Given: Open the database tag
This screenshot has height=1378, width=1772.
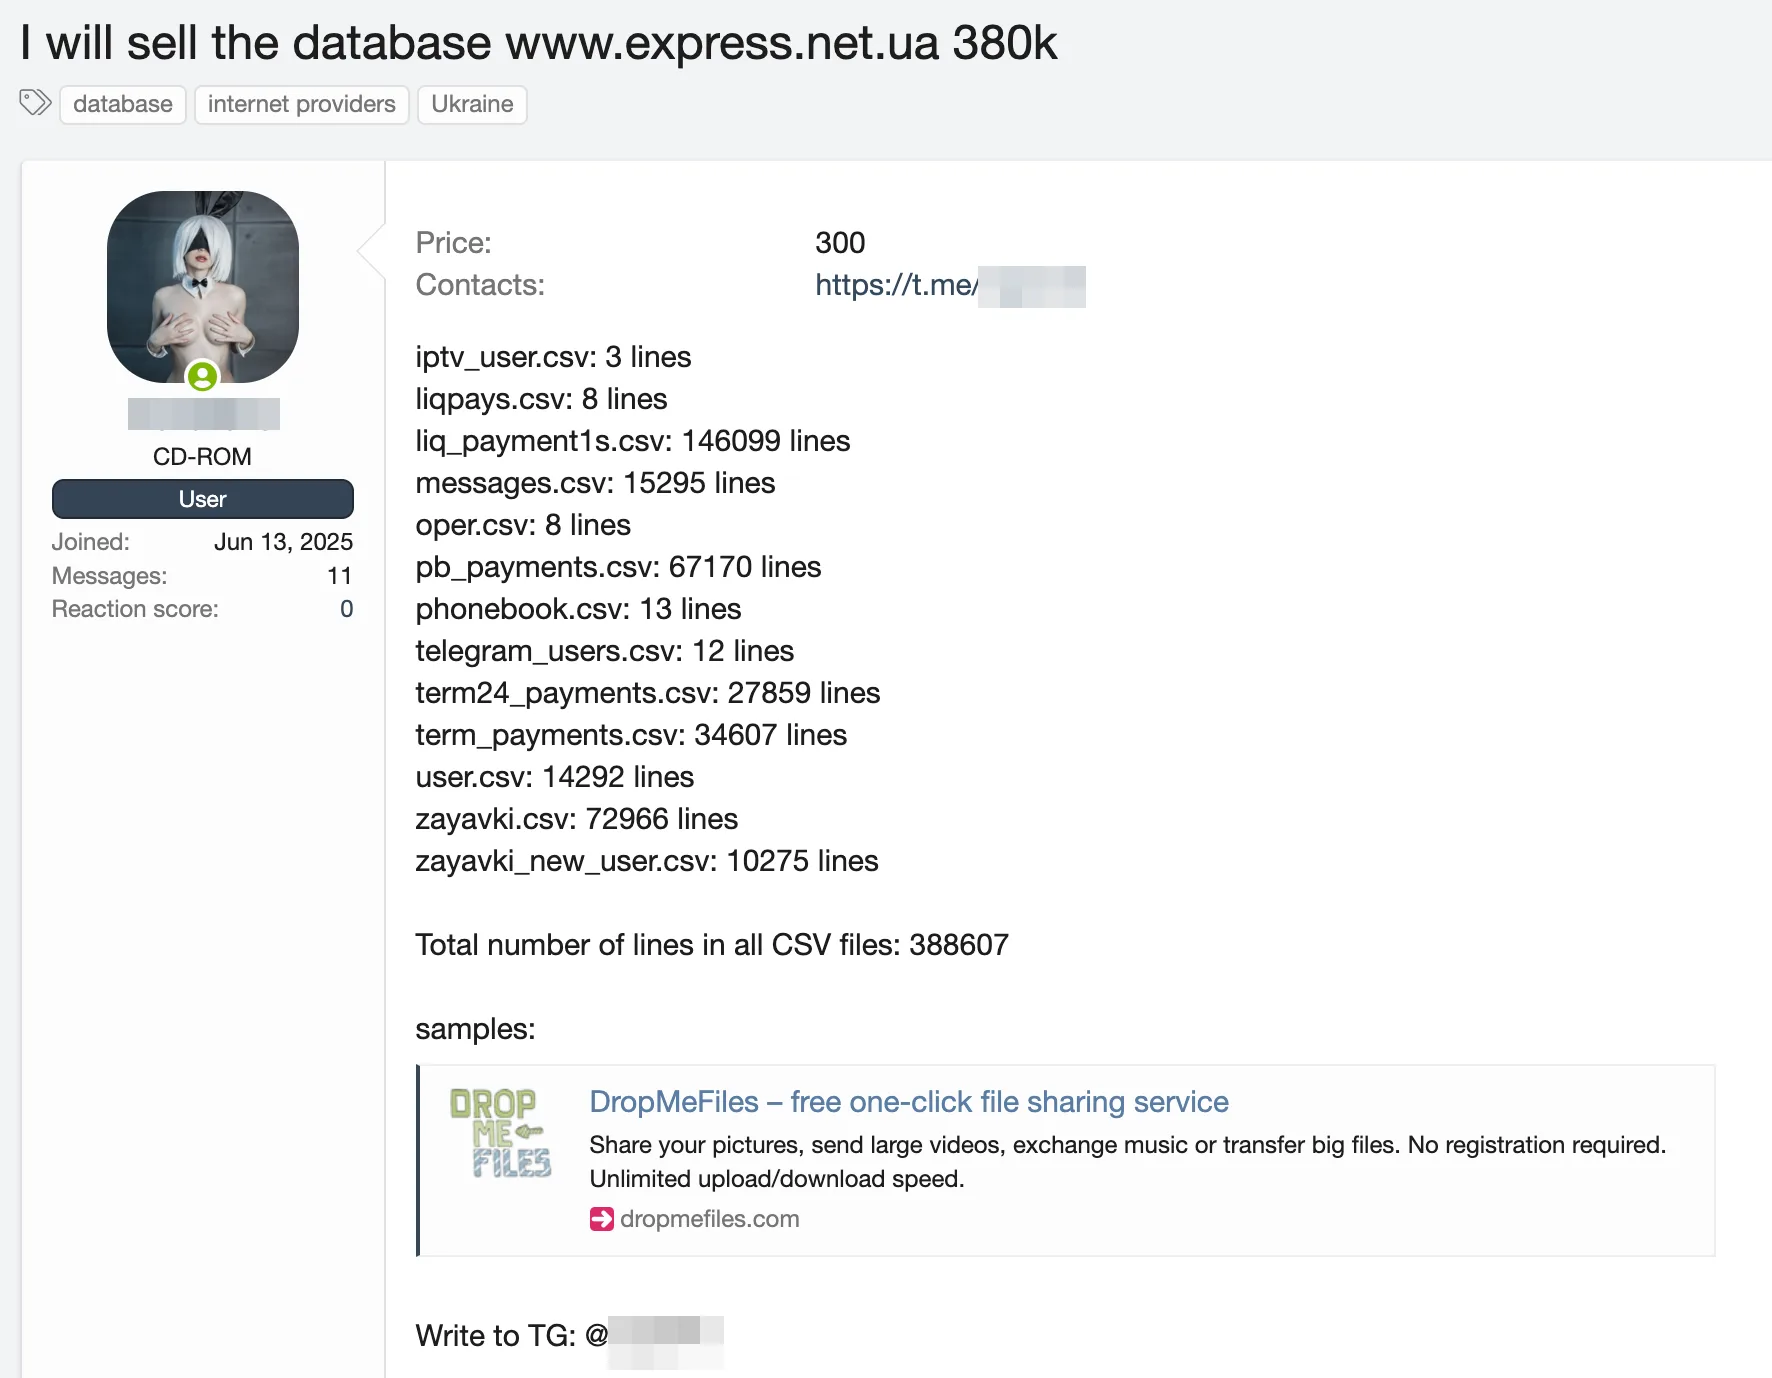Looking at the screenshot, I should tap(123, 104).
